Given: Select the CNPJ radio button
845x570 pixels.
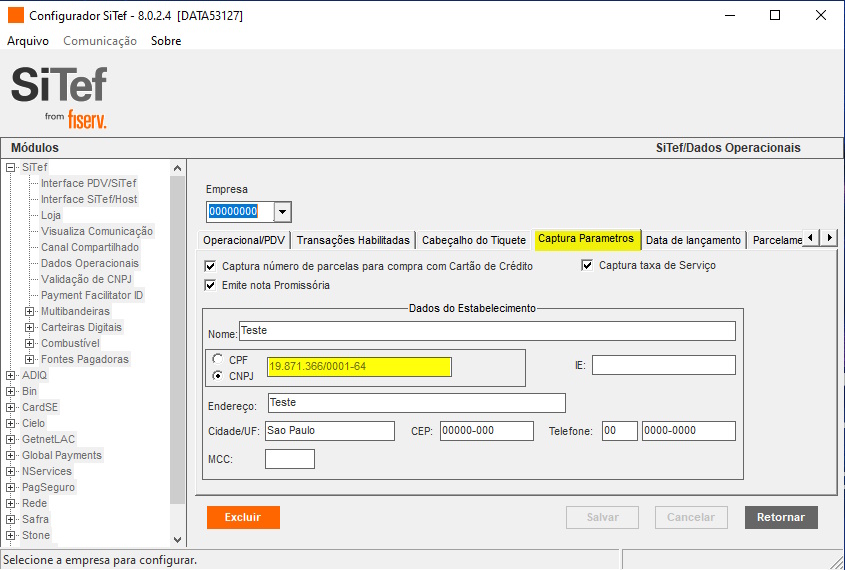Looking at the screenshot, I should (x=218, y=376).
